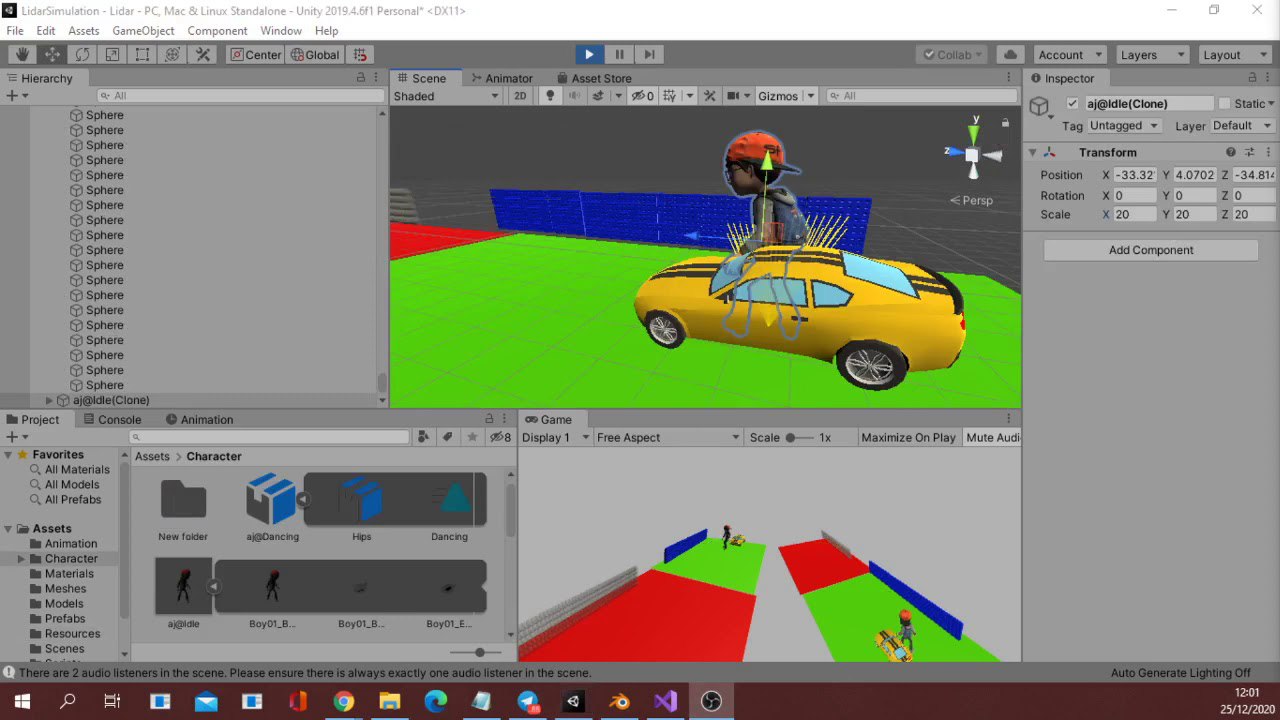1280x720 pixels.
Task: Select the Transform tool
Action: (172, 55)
